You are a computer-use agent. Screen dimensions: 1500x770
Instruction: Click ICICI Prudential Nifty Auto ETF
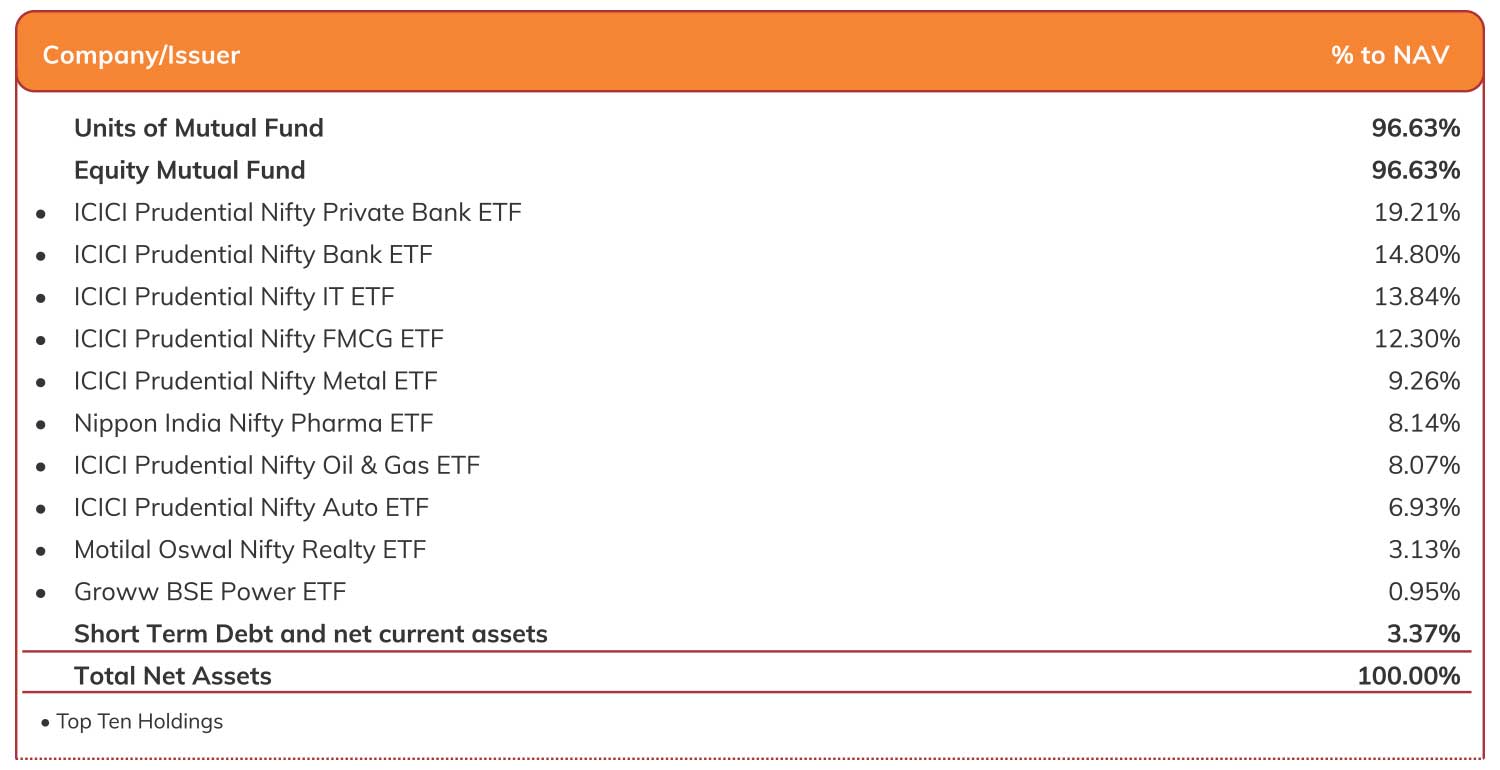click(251, 507)
